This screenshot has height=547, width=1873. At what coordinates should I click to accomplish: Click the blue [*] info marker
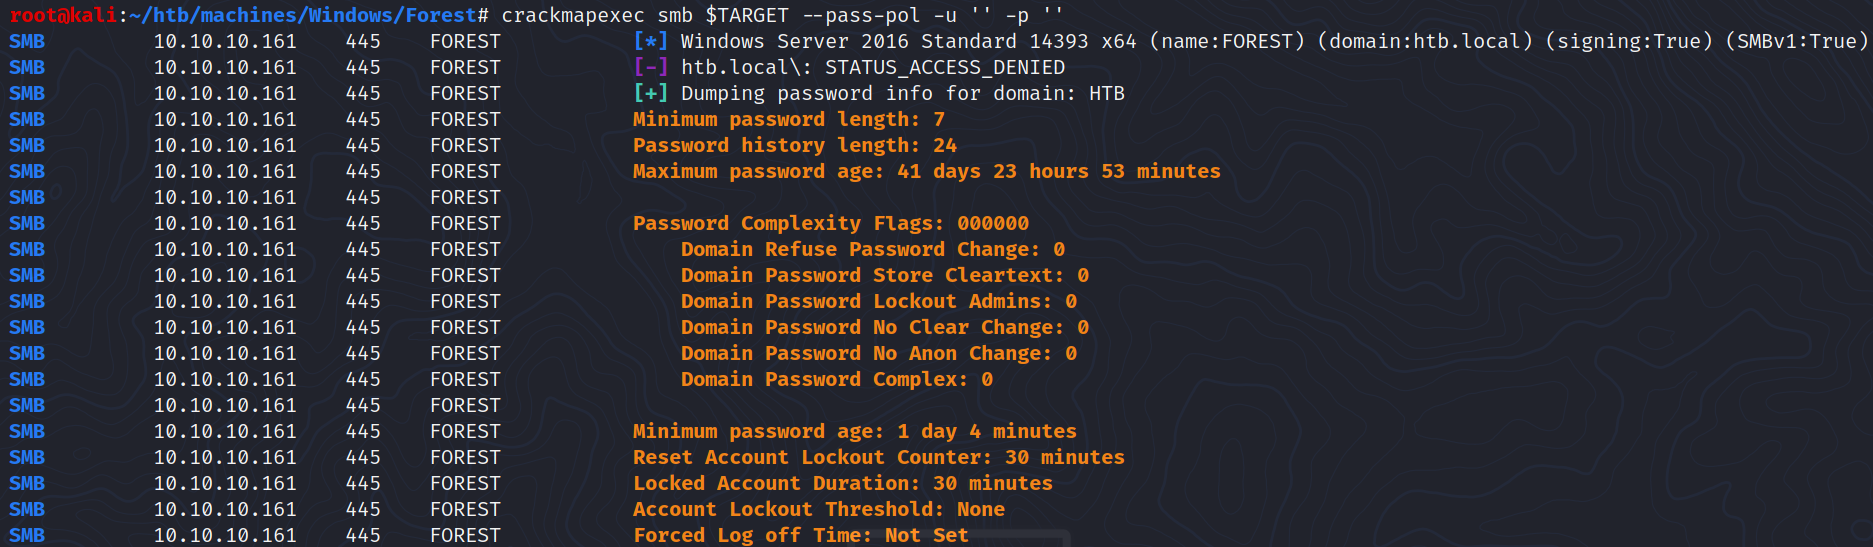pos(650,41)
